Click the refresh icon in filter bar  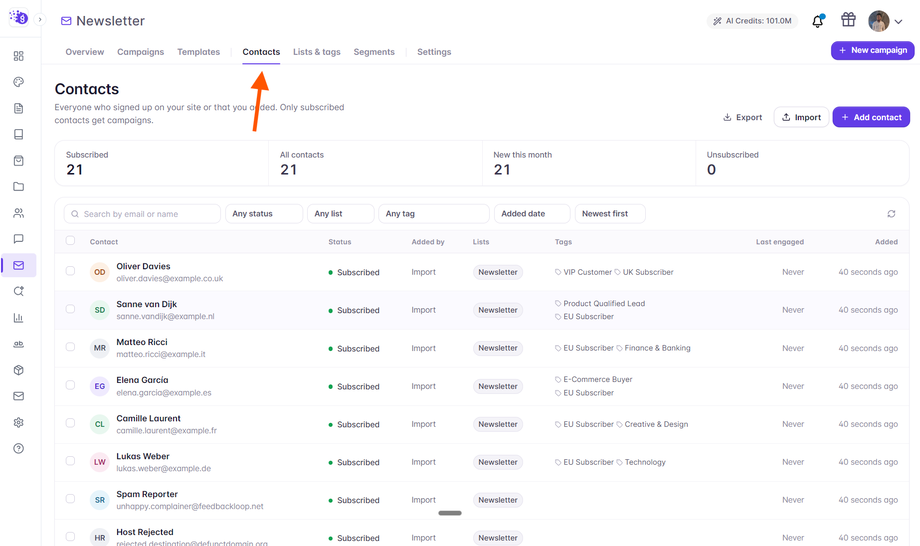click(891, 214)
